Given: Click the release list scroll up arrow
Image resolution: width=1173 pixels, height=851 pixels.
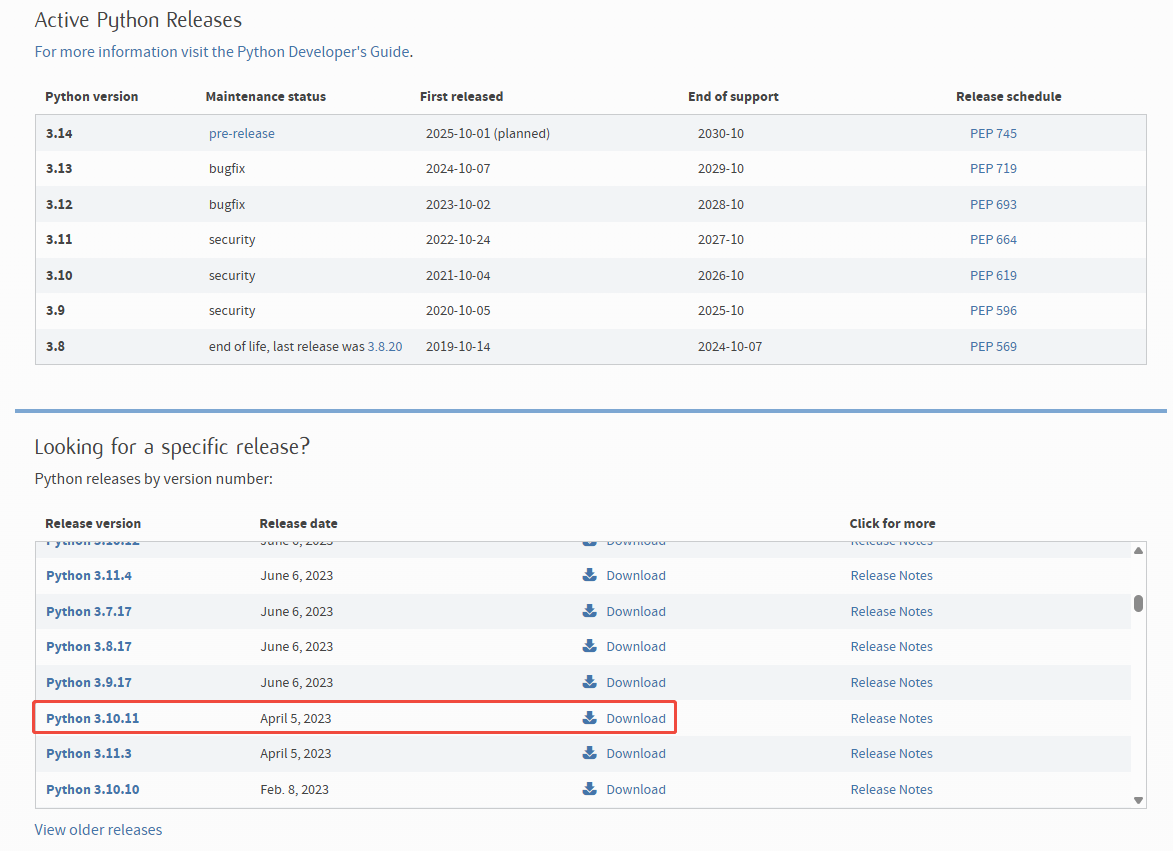Looking at the screenshot, I should (1138, 550).
